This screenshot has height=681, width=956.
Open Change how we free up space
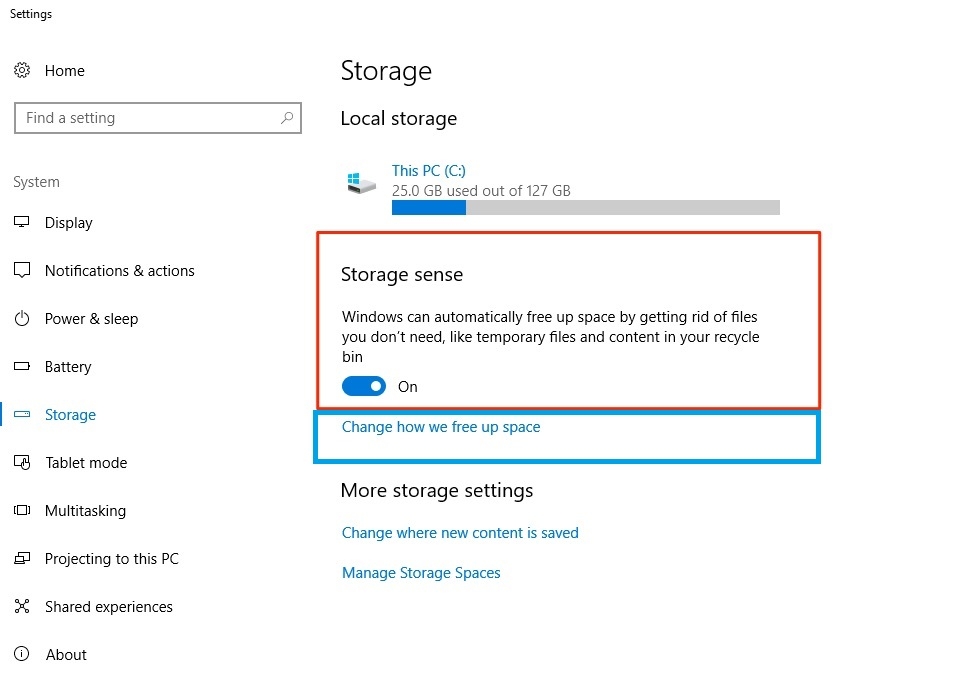[440, 427]
